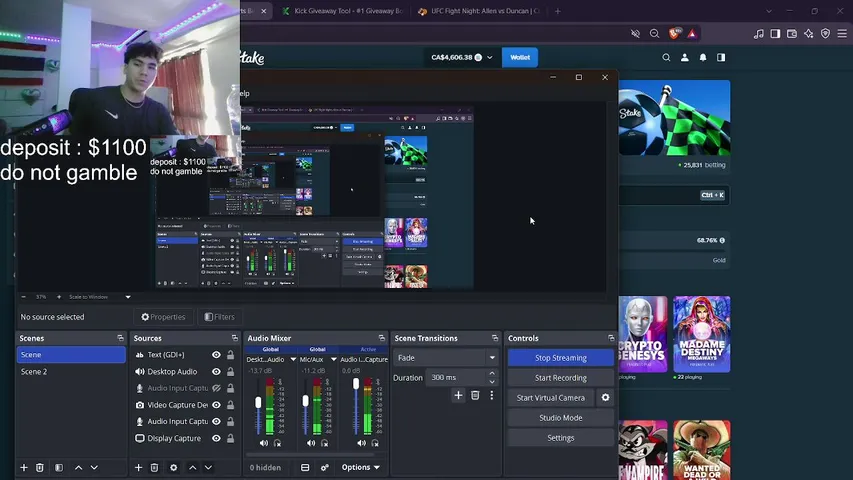The height and width of the screenshot is (480, 853).
Task: Switch to Kick Giveaway Tool browser tab
Action: pyautogui.click(x=343, y=11)
